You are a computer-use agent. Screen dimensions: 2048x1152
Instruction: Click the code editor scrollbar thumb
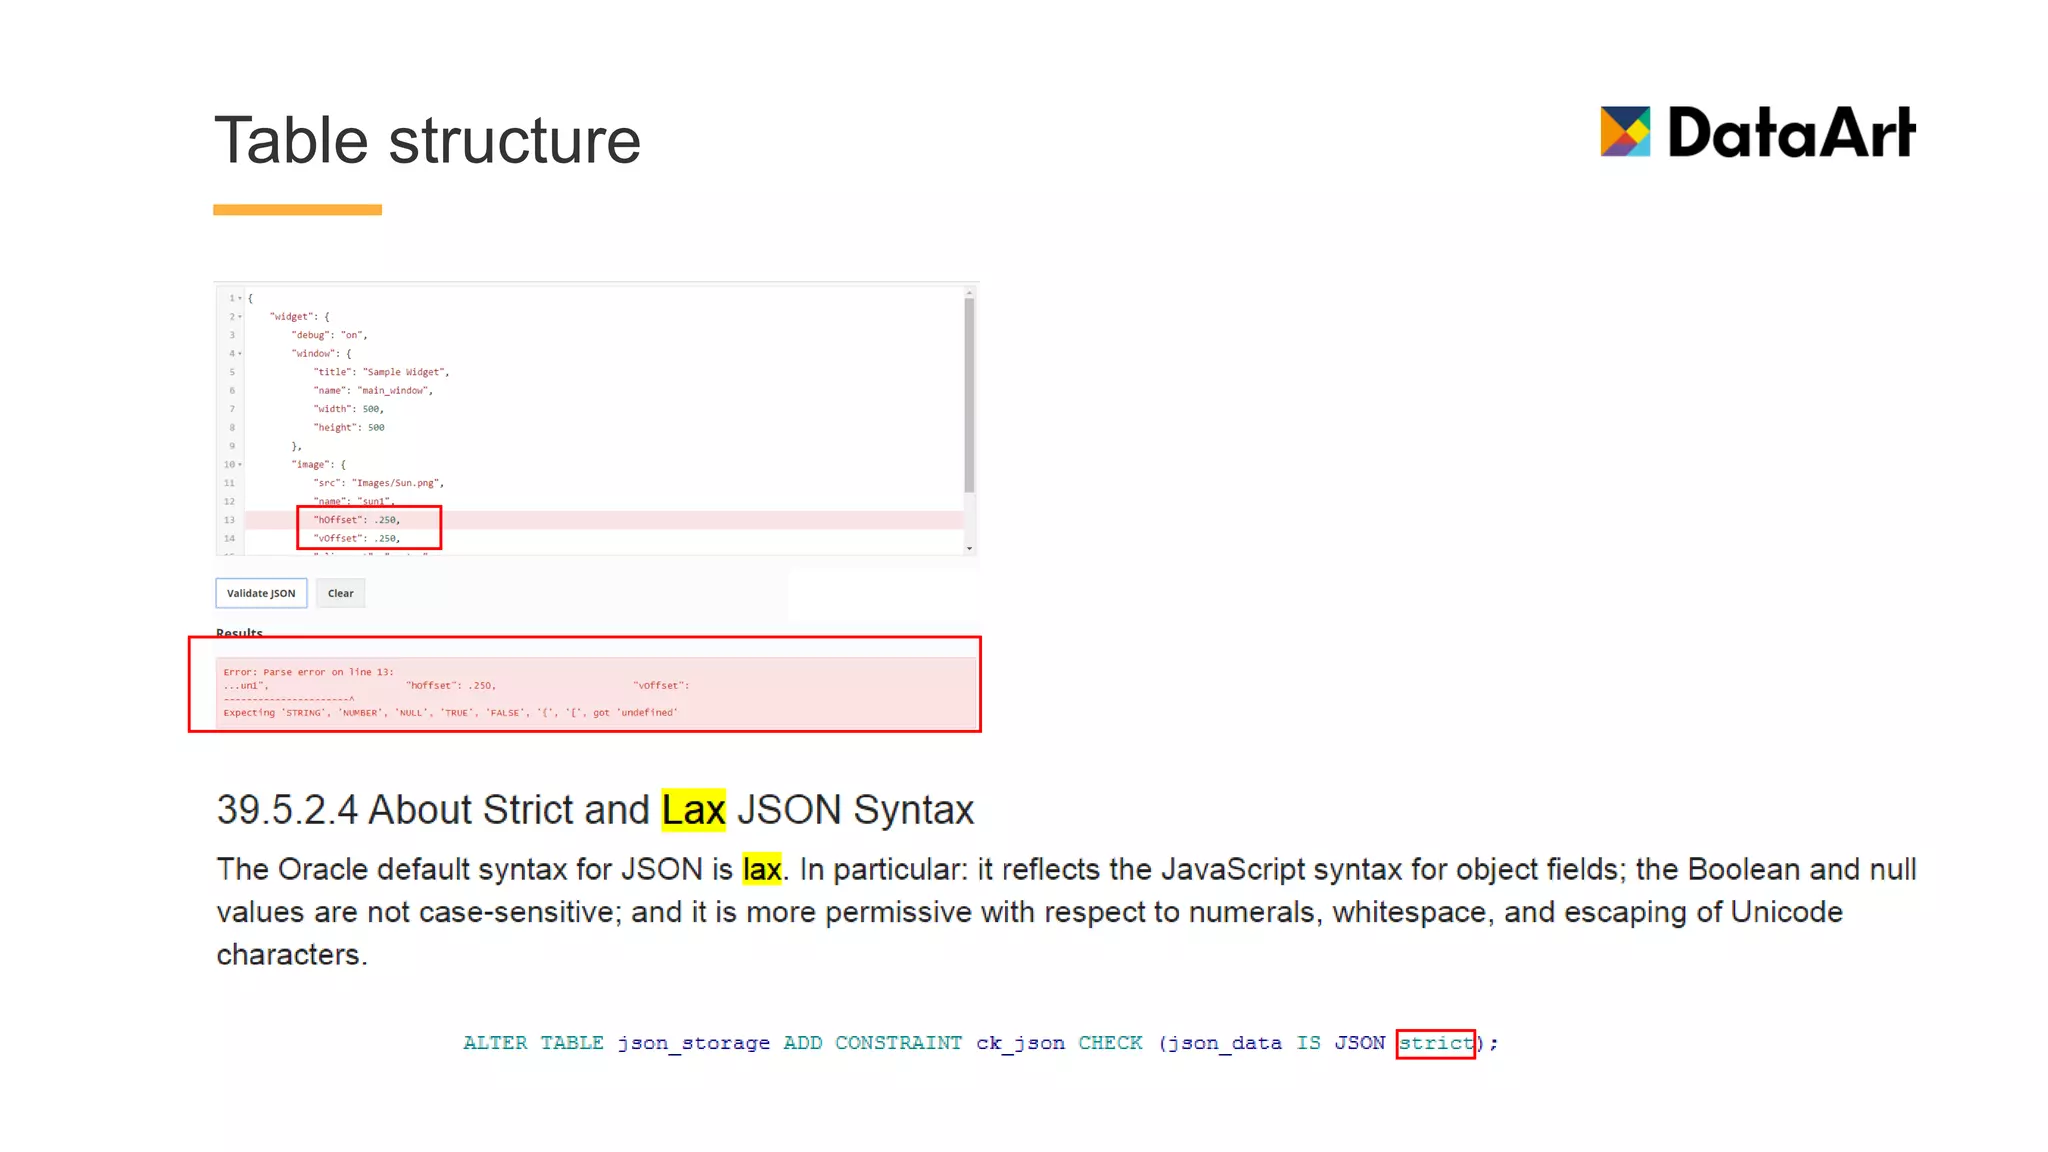point(969,395)
